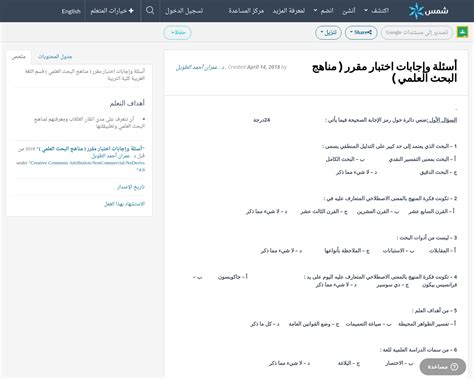Click the شمس logo in the header

[429, 11]
